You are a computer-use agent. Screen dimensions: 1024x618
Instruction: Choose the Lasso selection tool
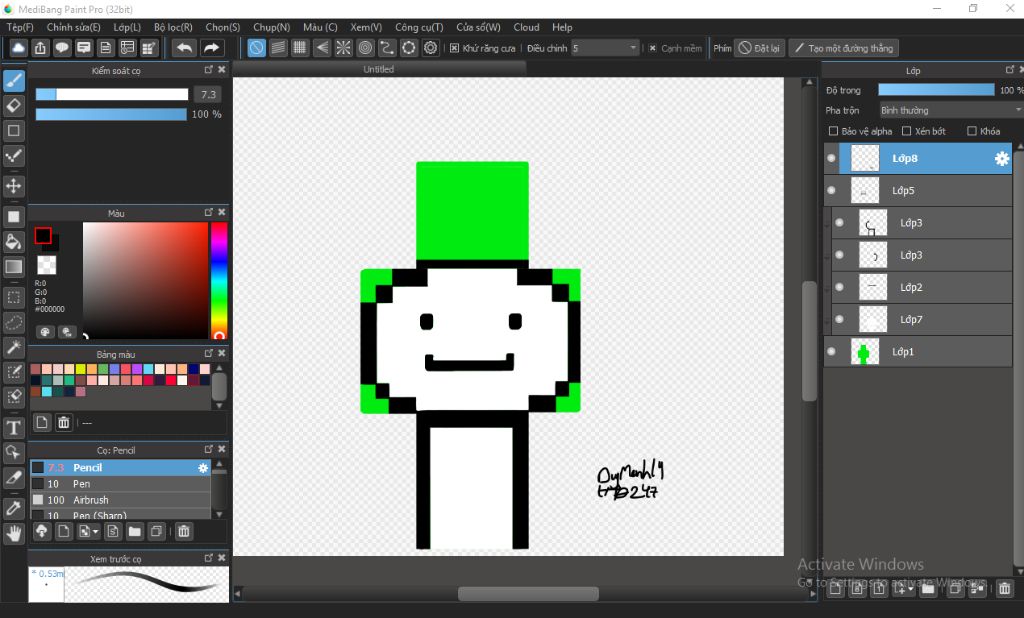coord(14,323)
